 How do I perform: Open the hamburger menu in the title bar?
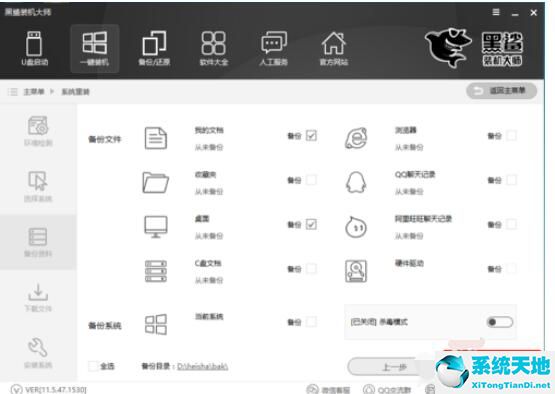[x=496, y=12]
